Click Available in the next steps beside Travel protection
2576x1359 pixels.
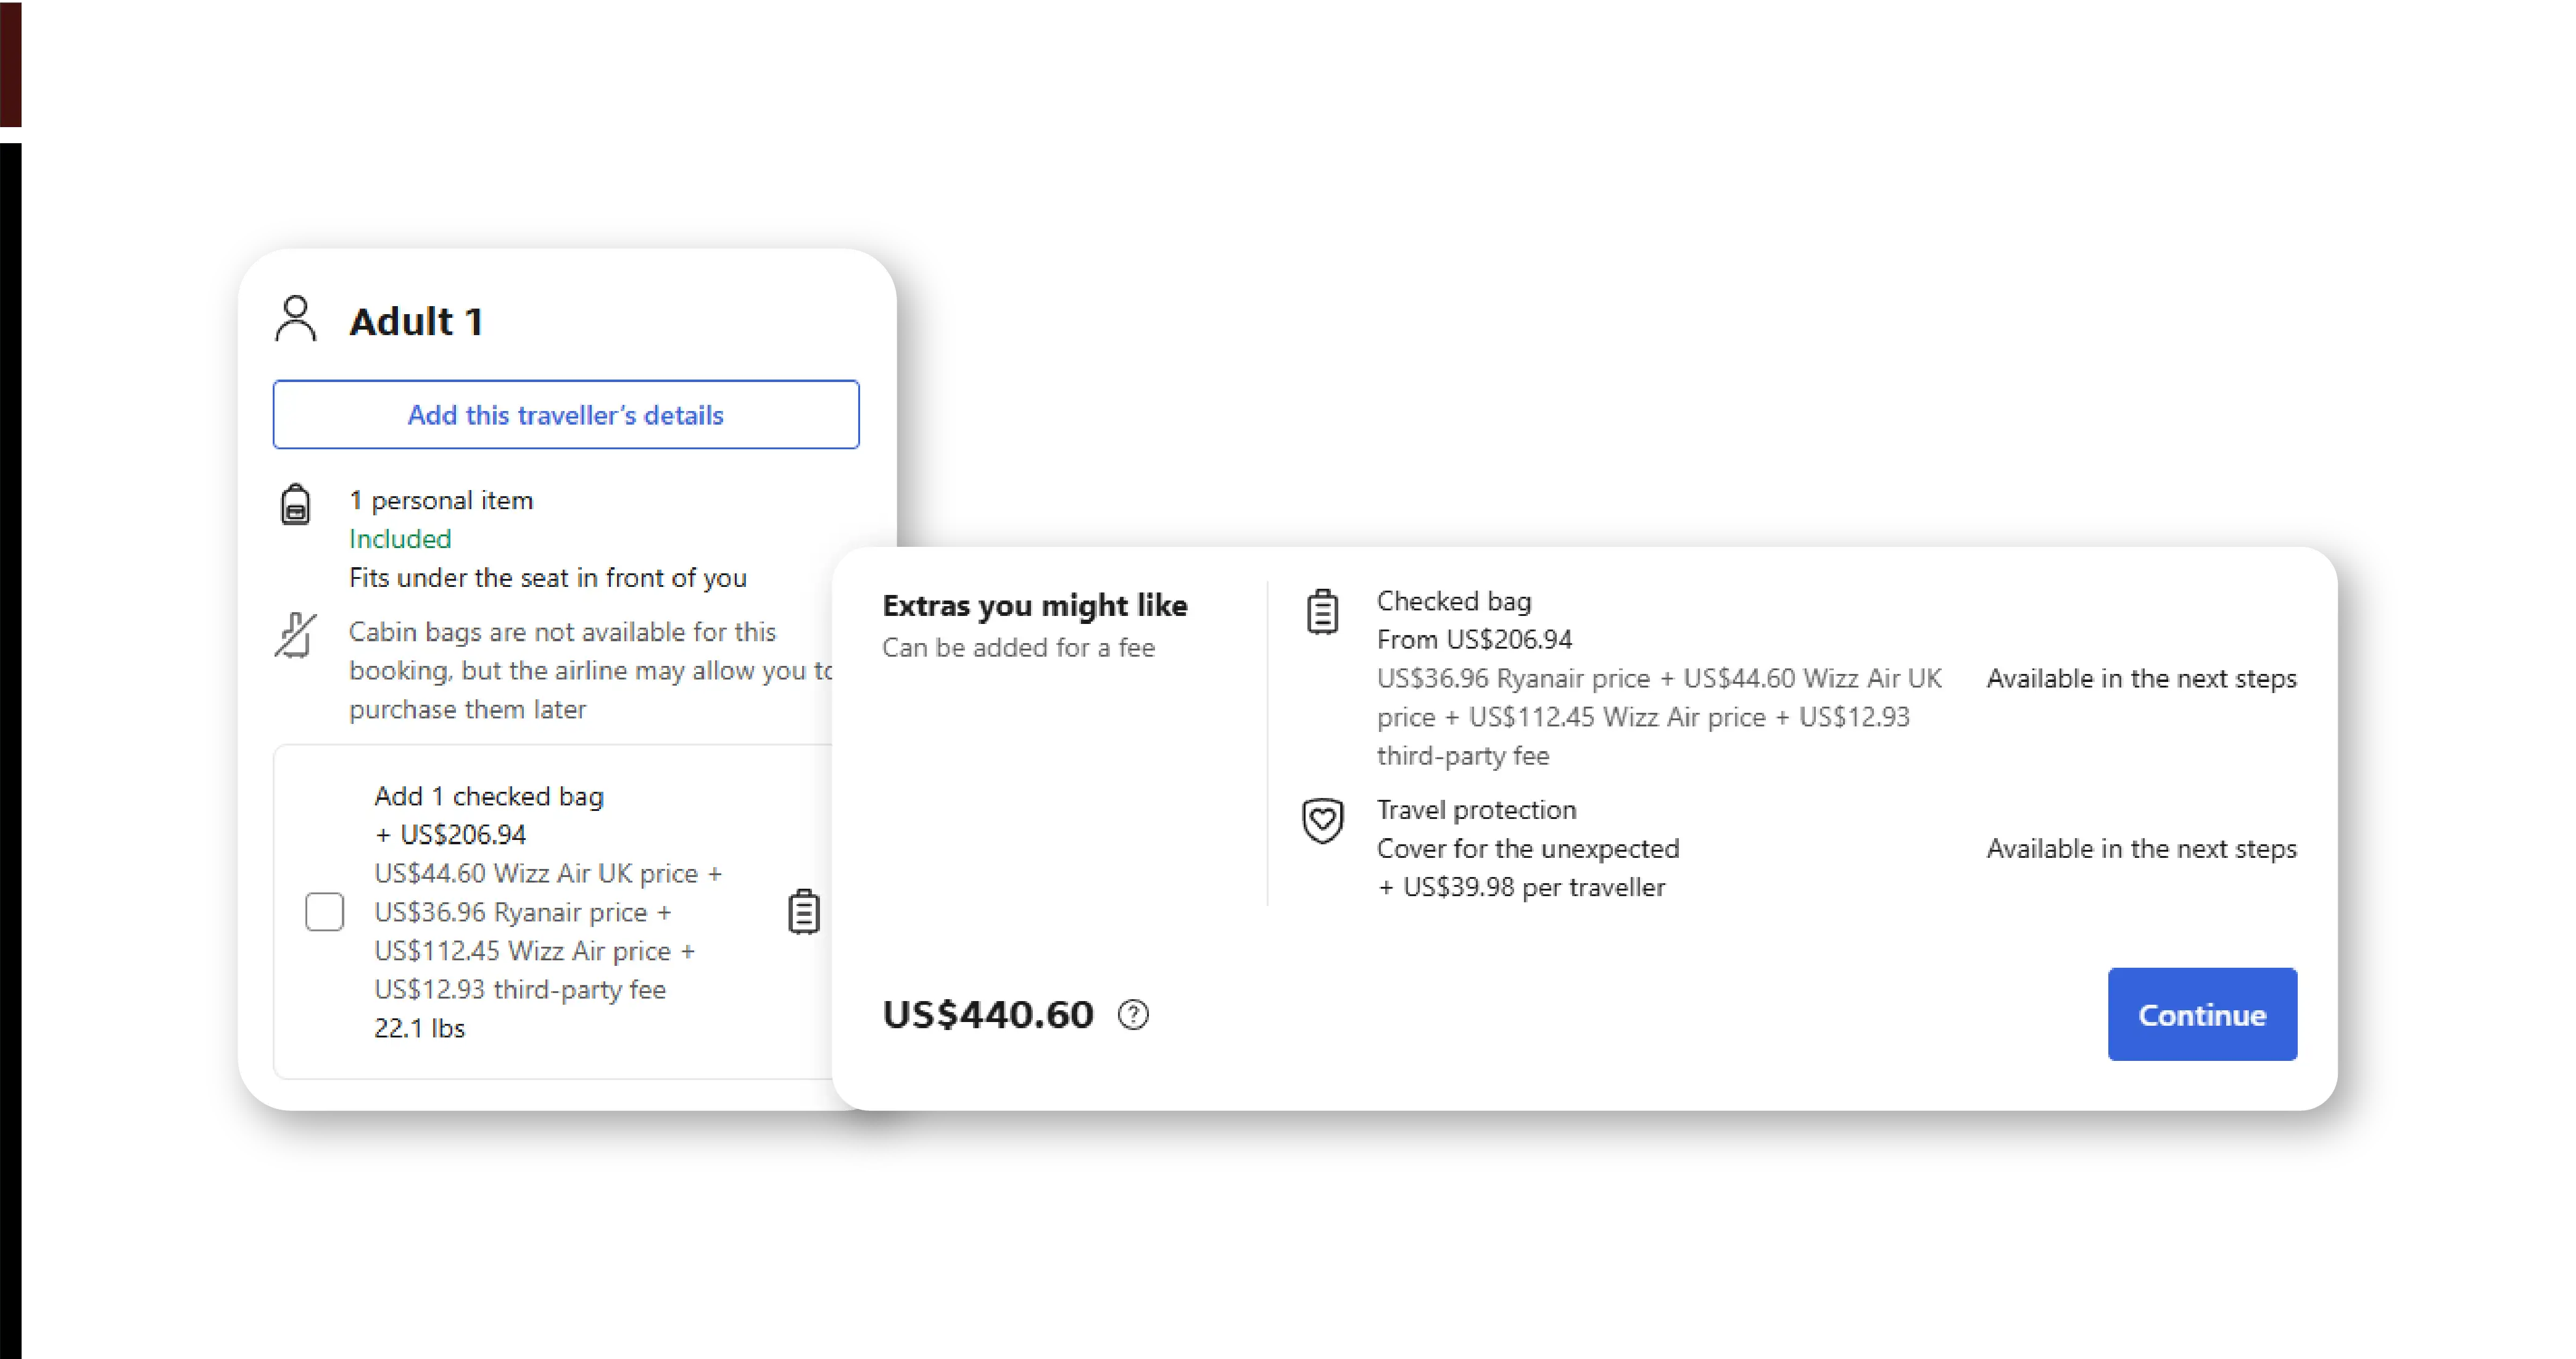pos(2141,848)
